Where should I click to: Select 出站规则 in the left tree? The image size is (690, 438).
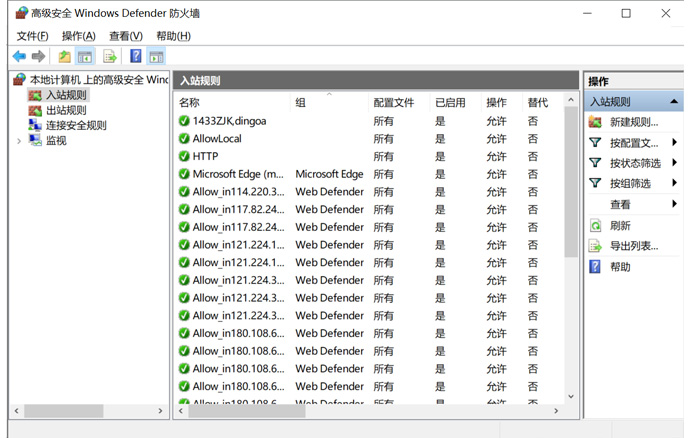[x=66, y=110]
